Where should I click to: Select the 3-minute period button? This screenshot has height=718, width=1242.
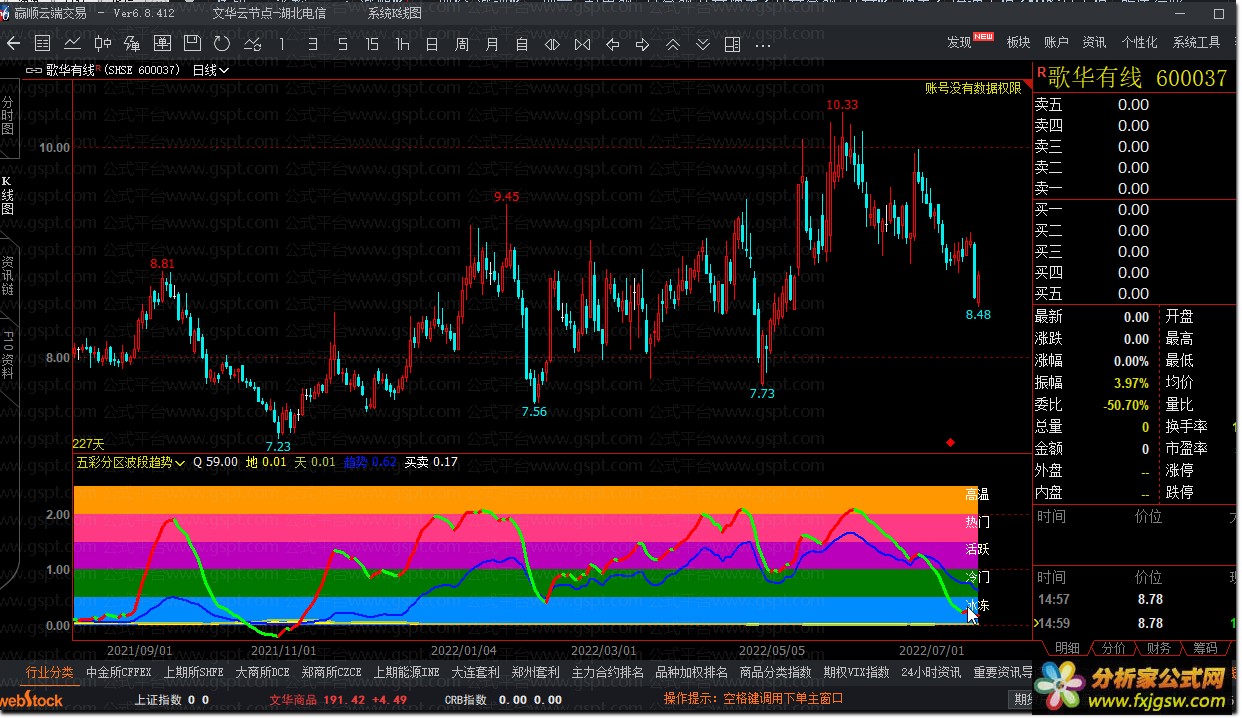coord(312,44)
